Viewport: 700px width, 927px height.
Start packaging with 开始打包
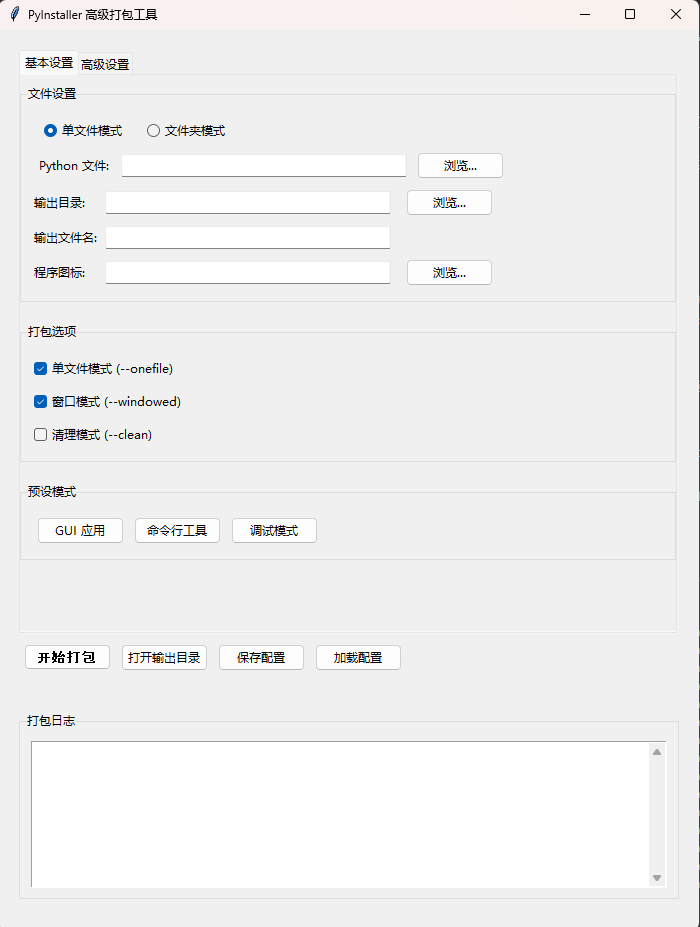(67, 657)
